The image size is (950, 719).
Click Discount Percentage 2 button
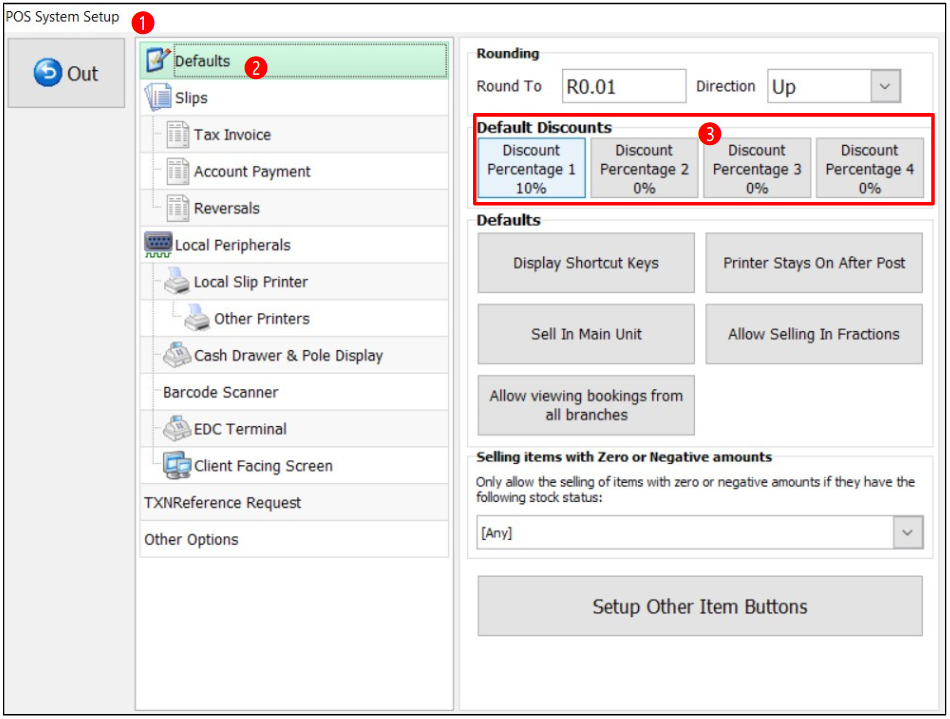coord(644,168)
